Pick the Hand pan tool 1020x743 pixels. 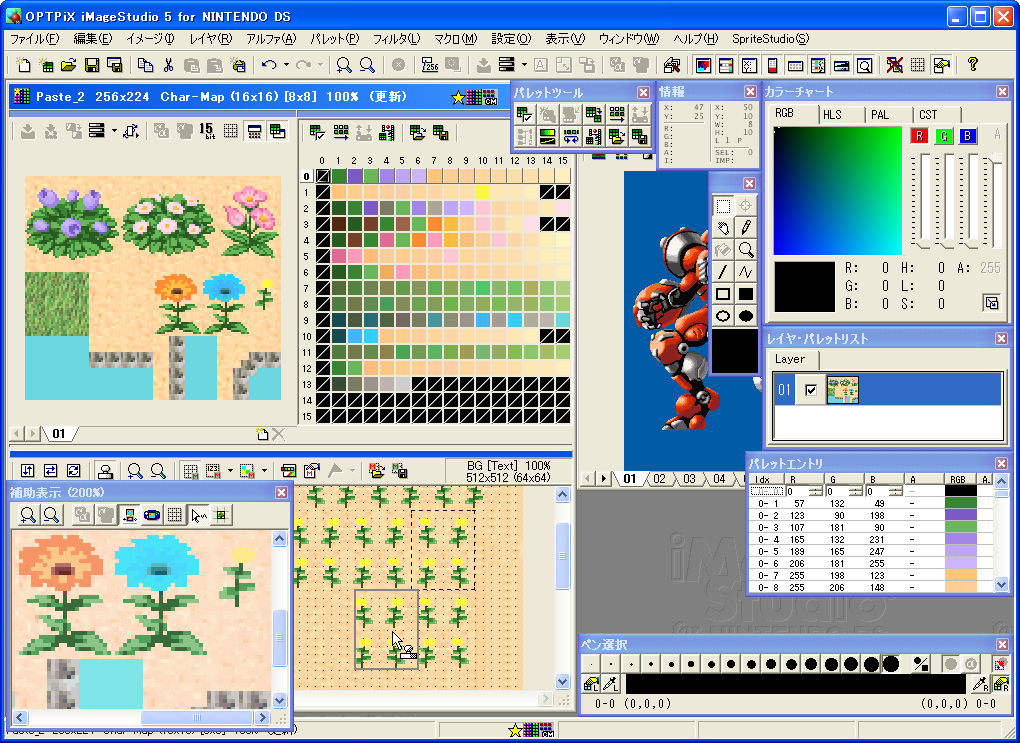pos(722,227)
